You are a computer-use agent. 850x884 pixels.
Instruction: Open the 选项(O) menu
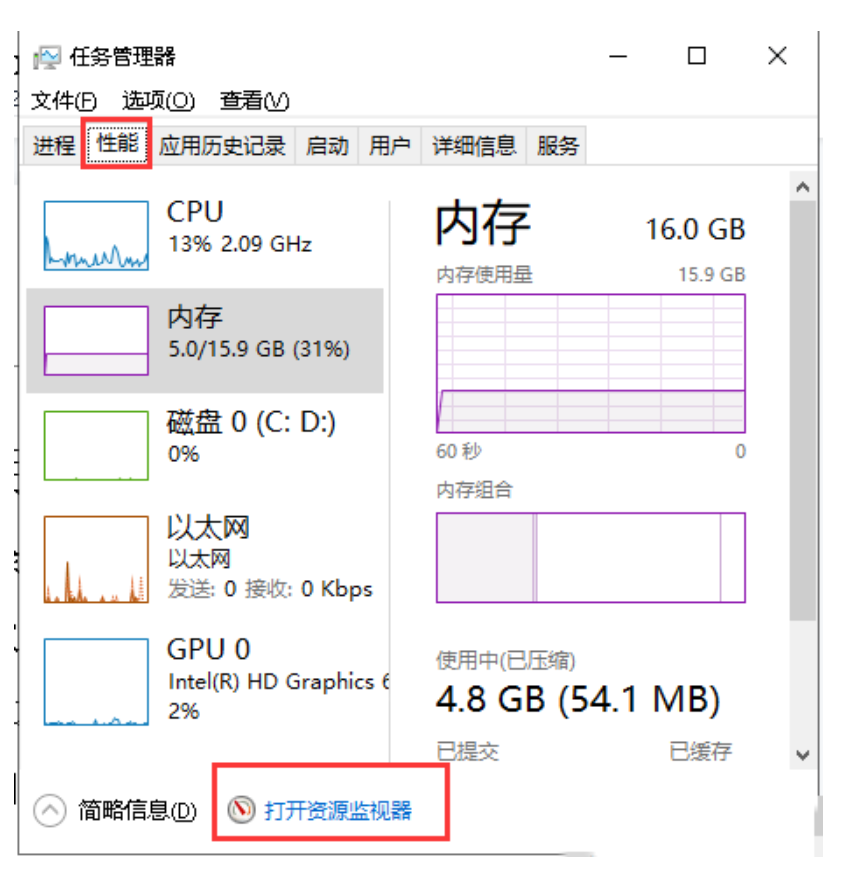(158, 101)
